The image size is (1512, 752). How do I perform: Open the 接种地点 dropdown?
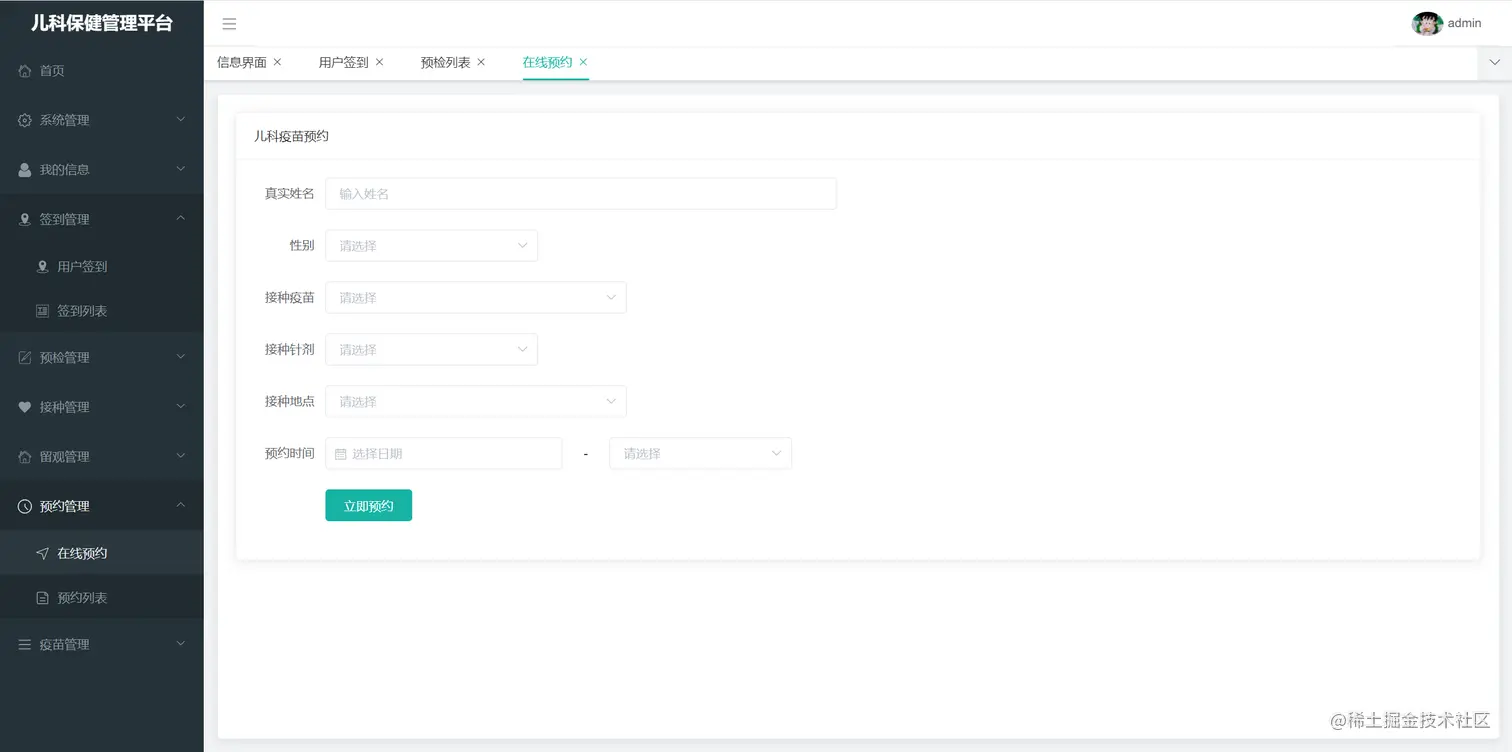tap(476, 402)
